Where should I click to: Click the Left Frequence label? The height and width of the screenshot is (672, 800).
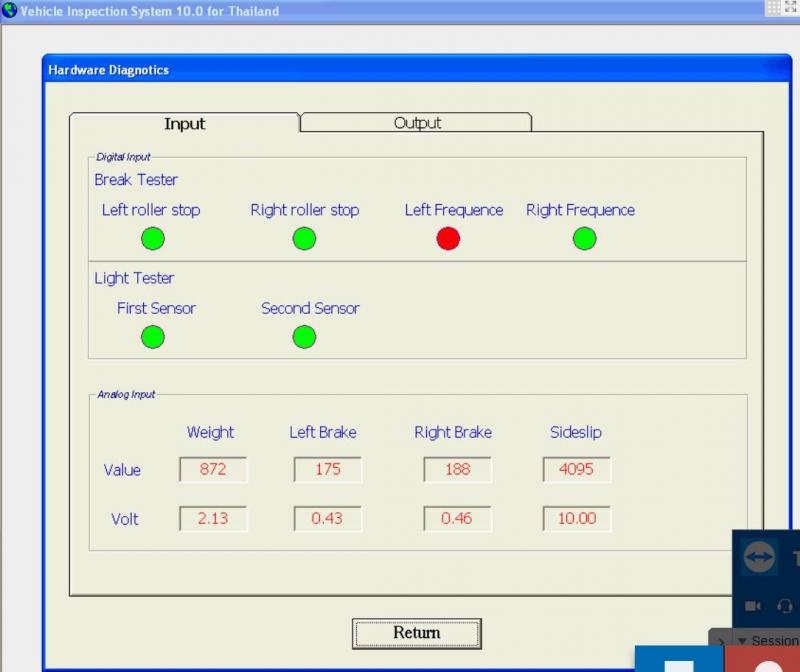454,210
